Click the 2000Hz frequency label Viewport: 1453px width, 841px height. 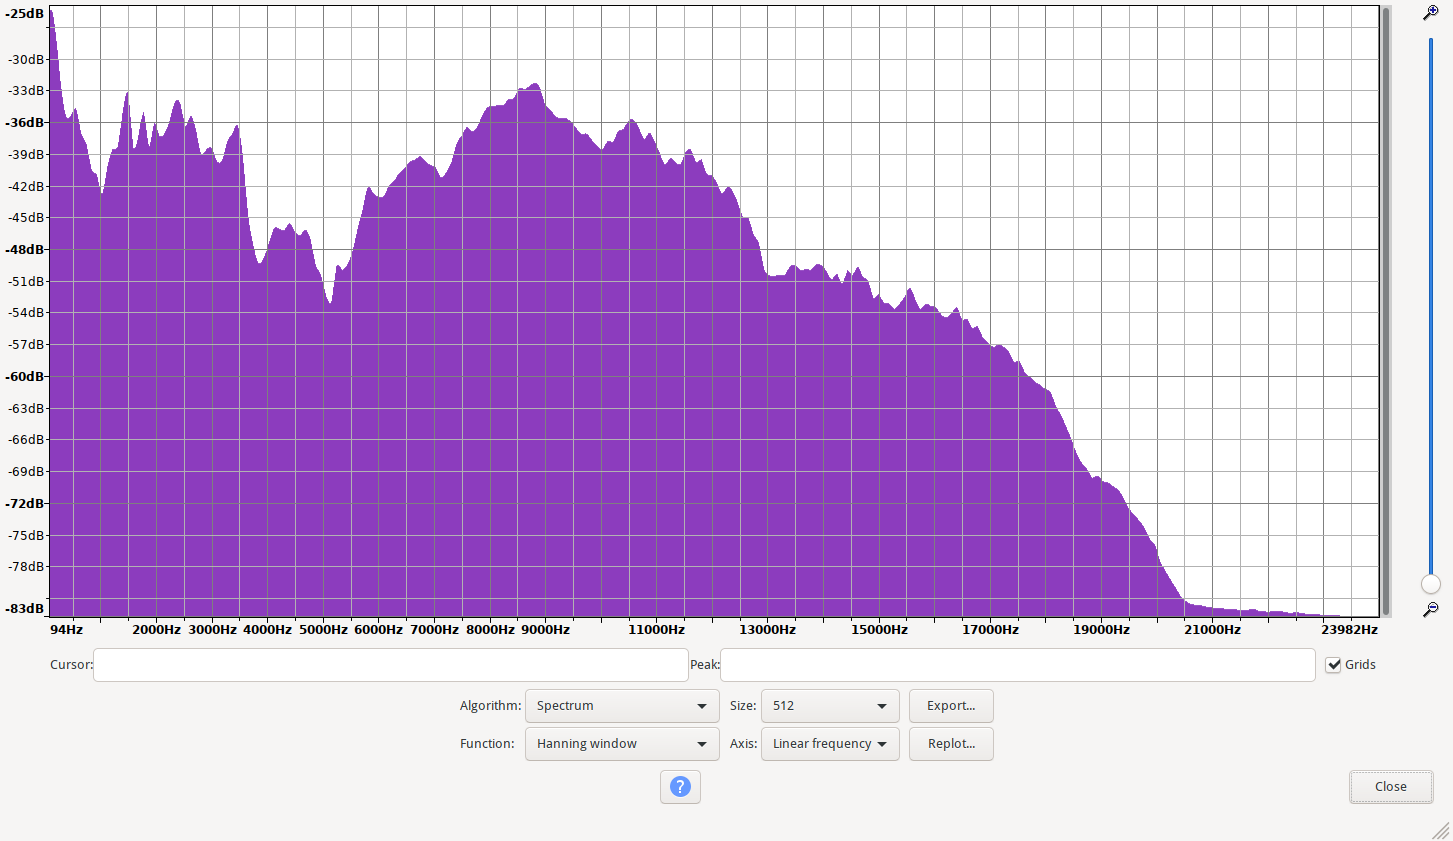pos(157,630)
